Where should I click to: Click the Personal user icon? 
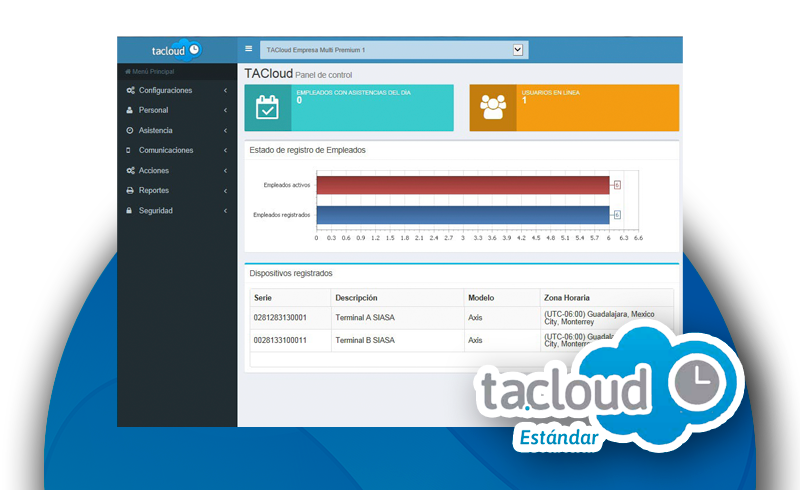click(x=130, y=110)
